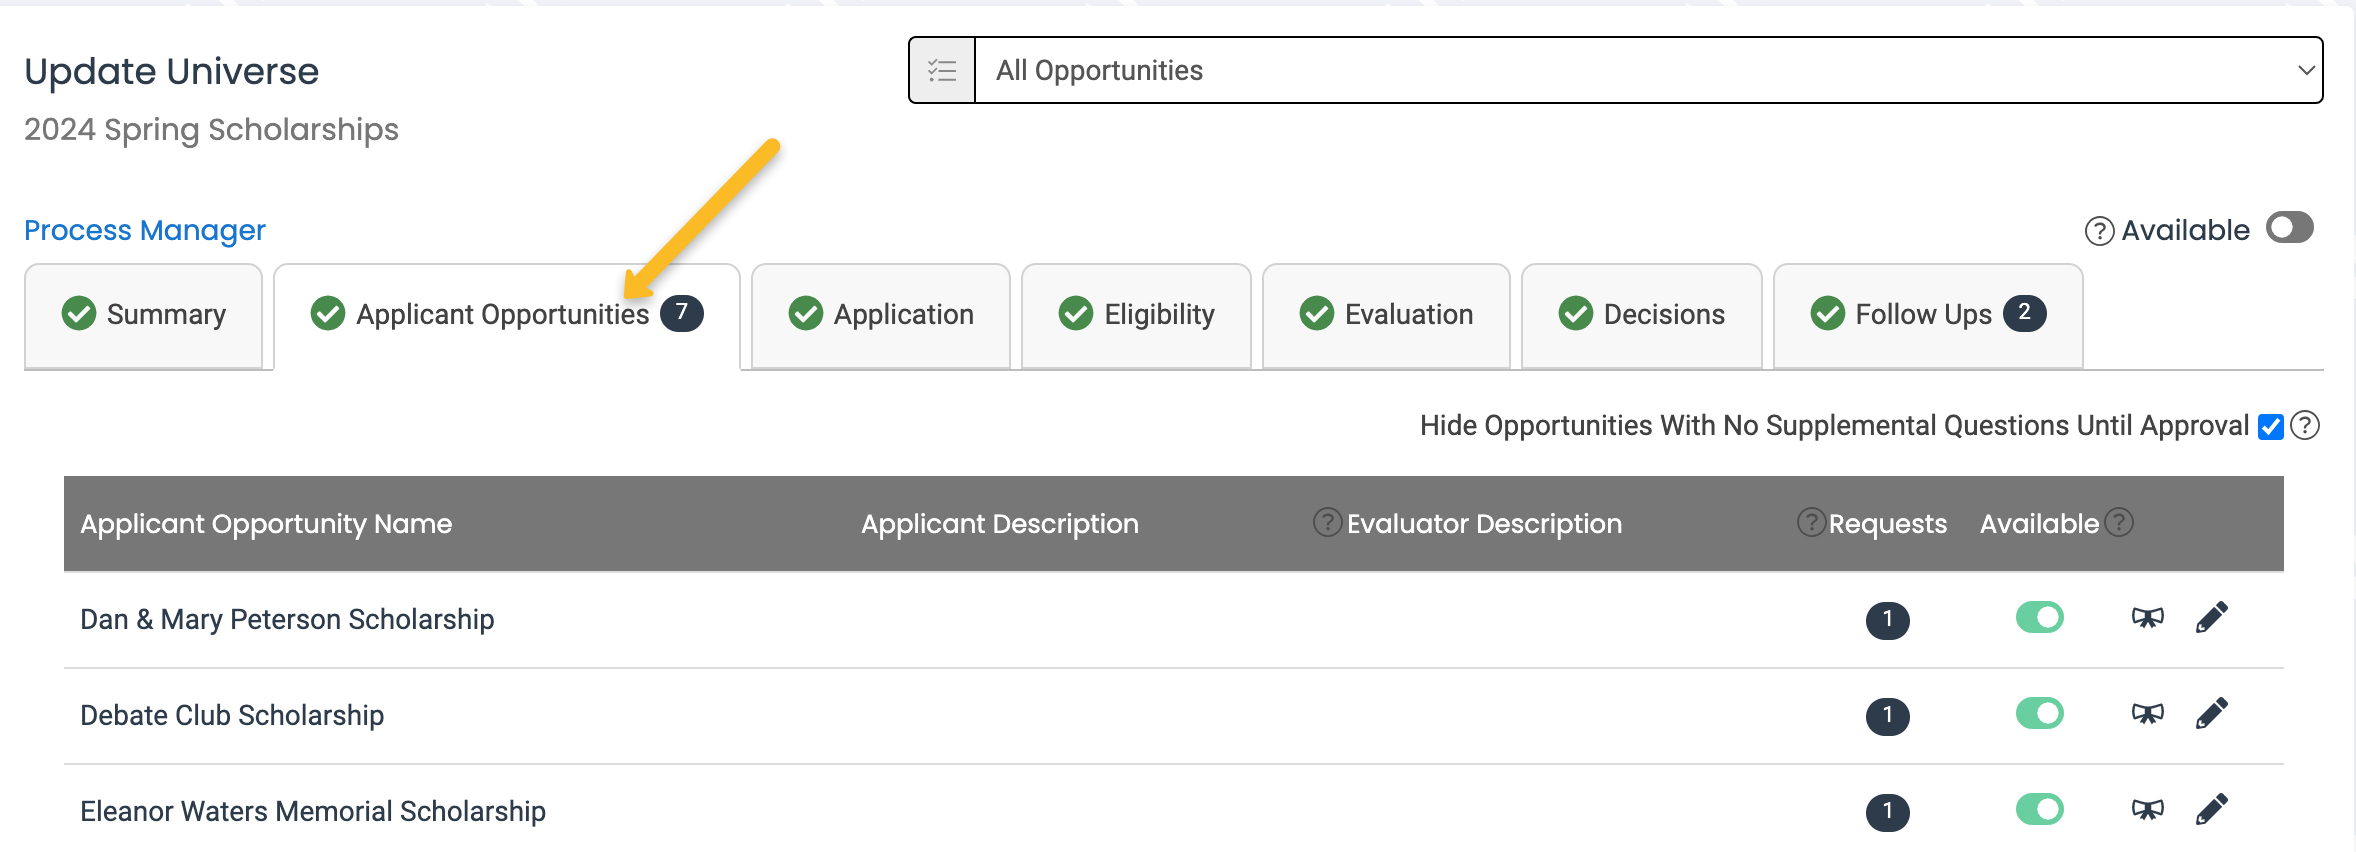The image size is (2356, 852).
Task: Open the All Opportunities dropdown
Action: coord(1650,70)
